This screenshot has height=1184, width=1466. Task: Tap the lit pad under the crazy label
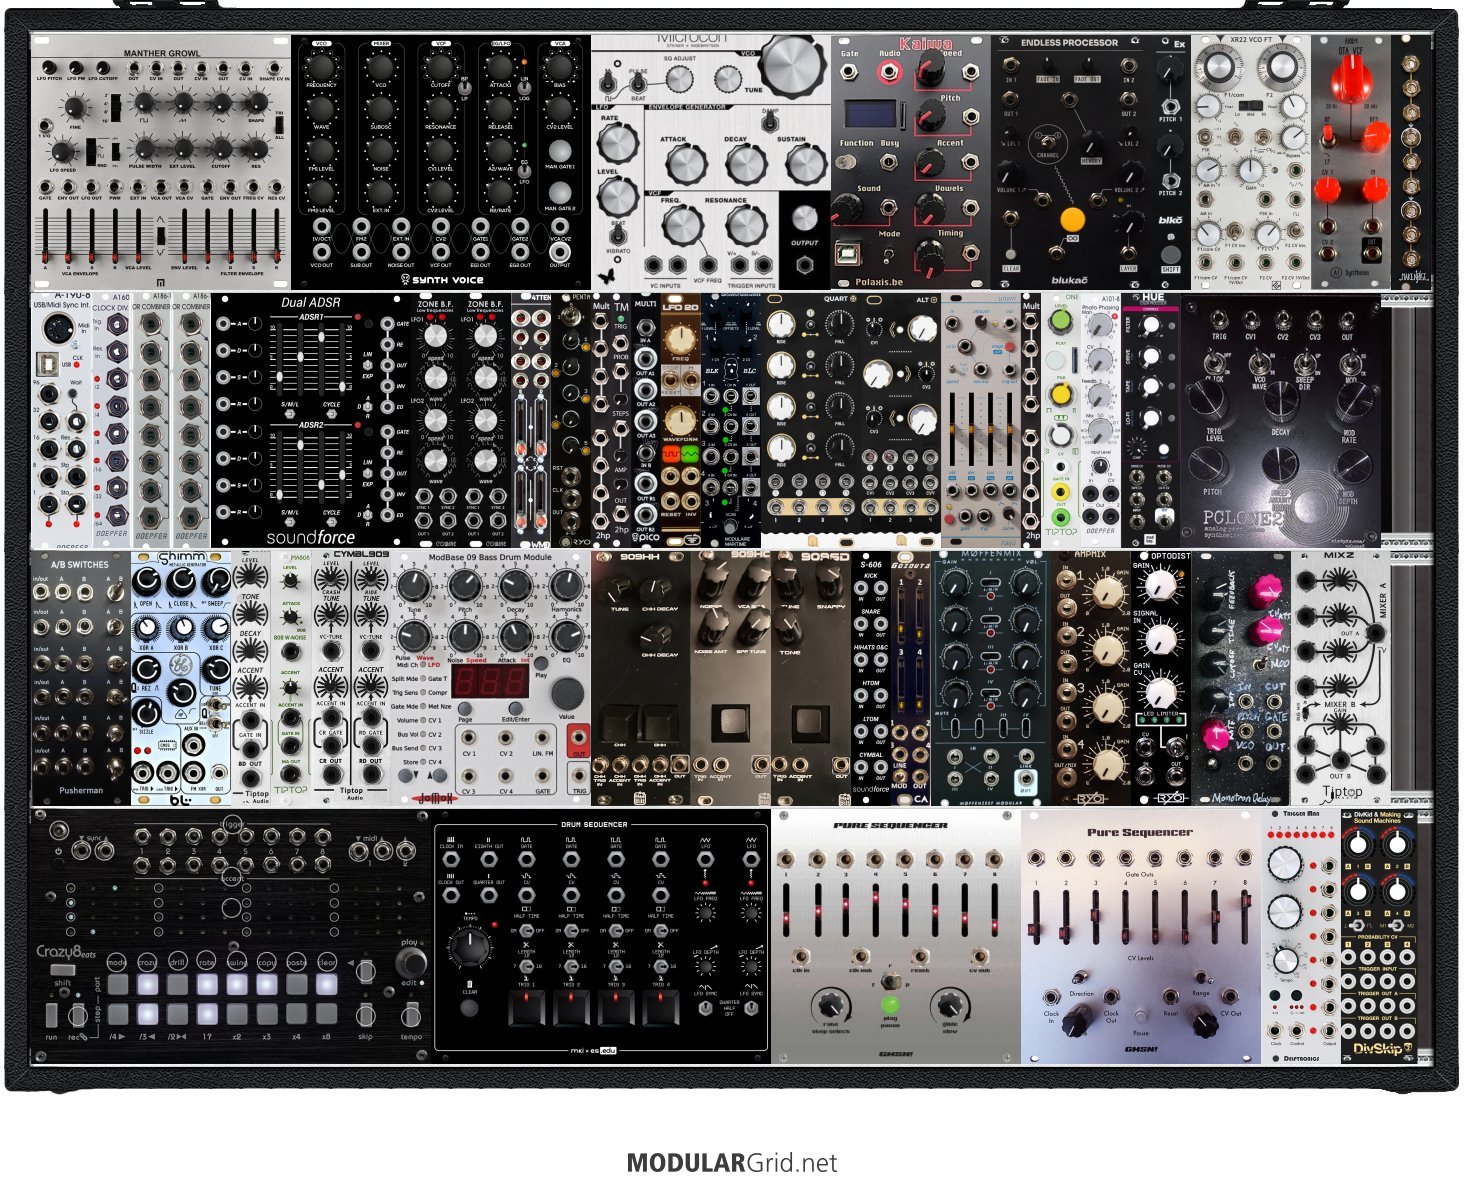point(147,984)
